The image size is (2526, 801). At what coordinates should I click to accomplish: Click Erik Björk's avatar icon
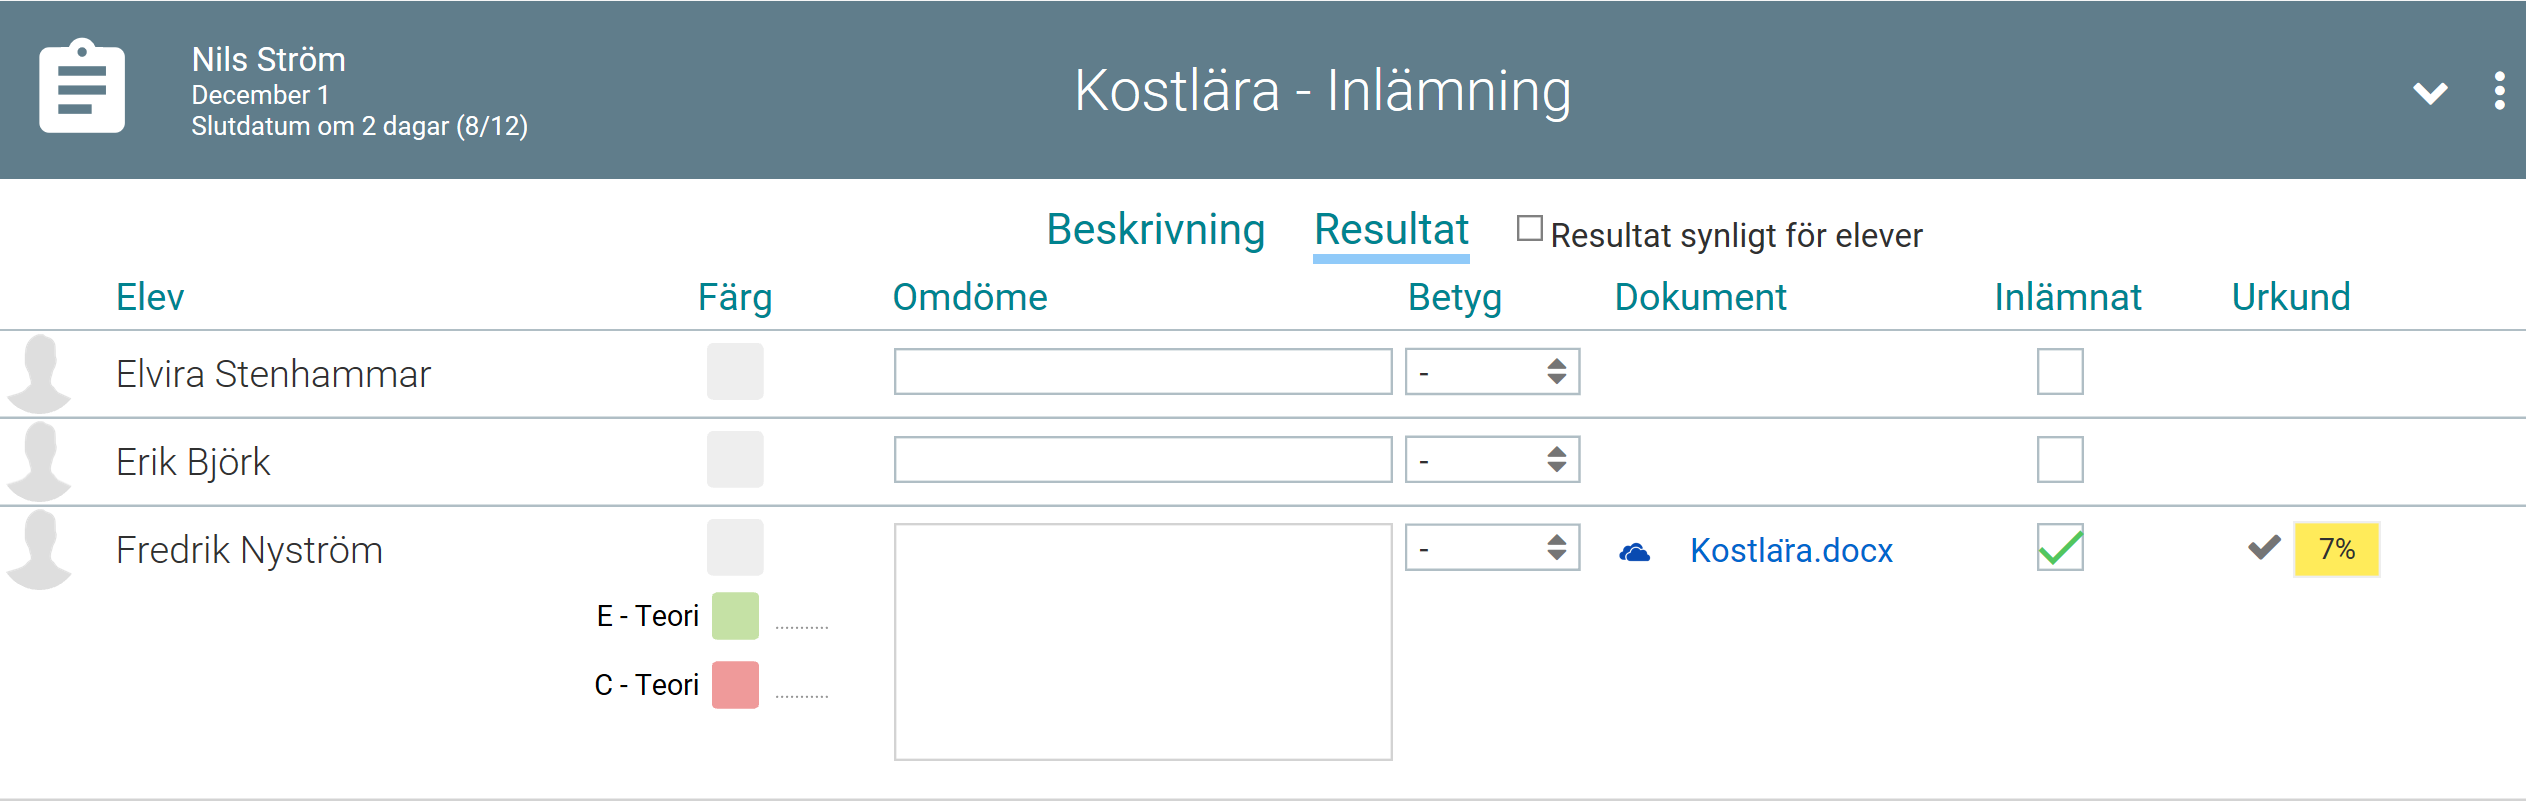coord(39,461)
